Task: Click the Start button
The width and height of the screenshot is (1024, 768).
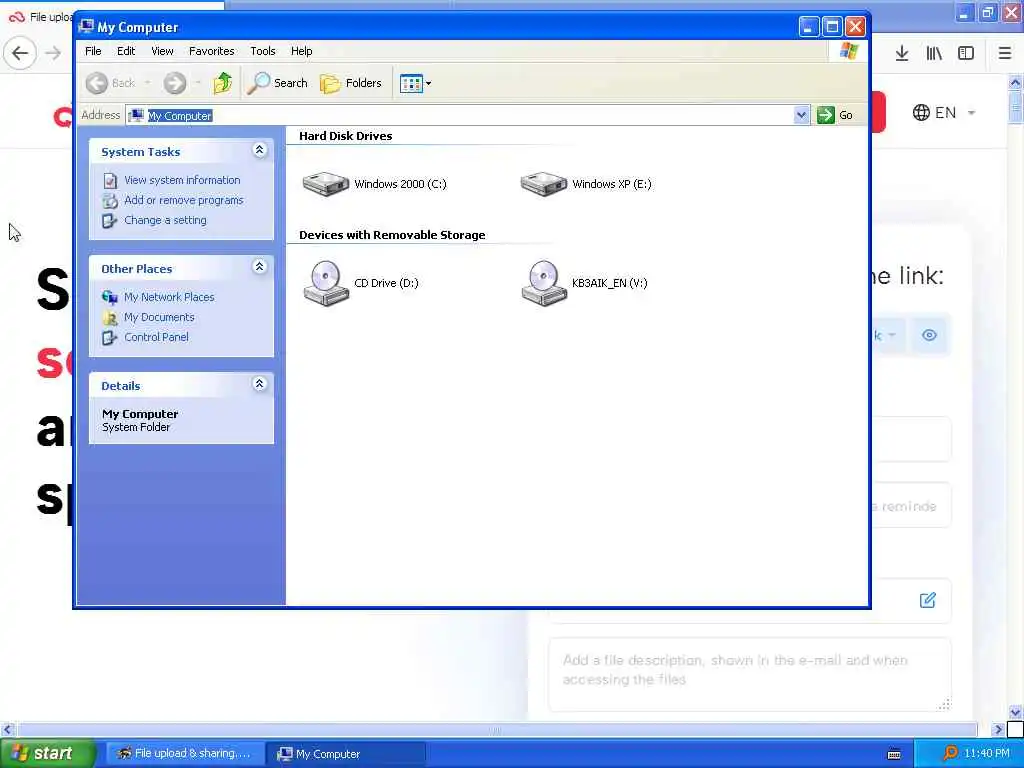Action: pyautogui.click(x=48, y=753)
